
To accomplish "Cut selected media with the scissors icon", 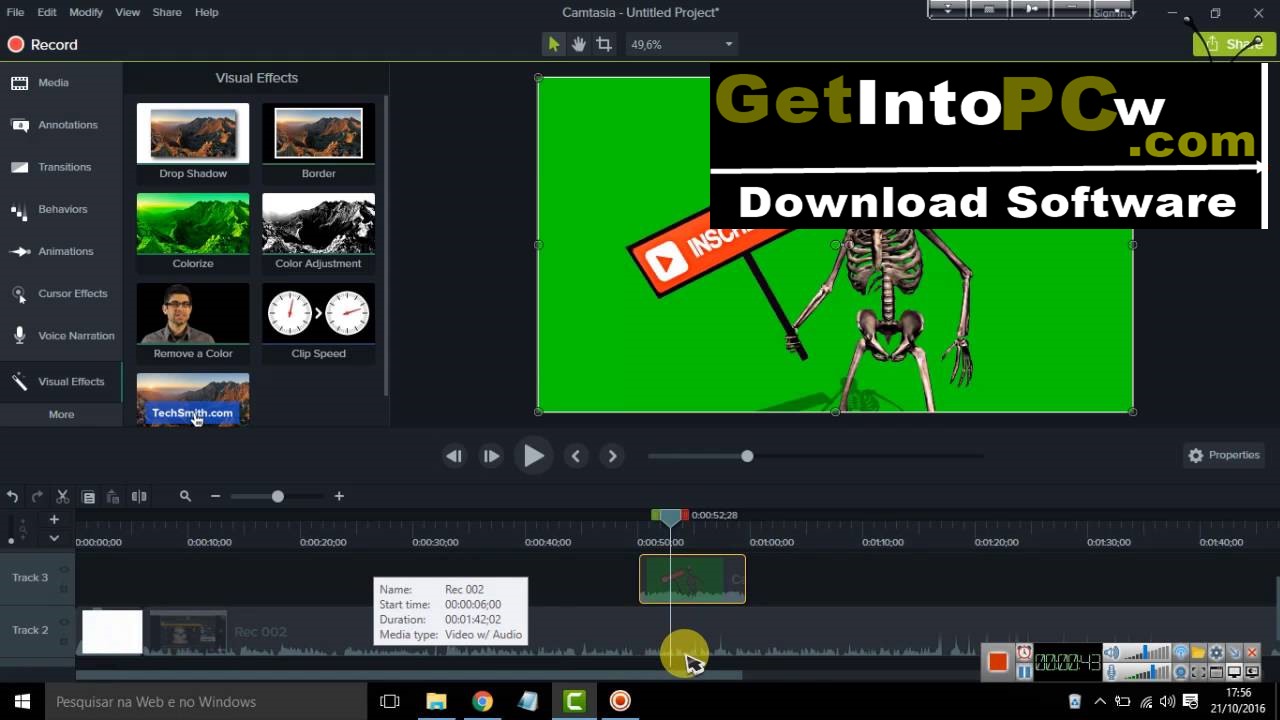I will [x=62, y=496].
